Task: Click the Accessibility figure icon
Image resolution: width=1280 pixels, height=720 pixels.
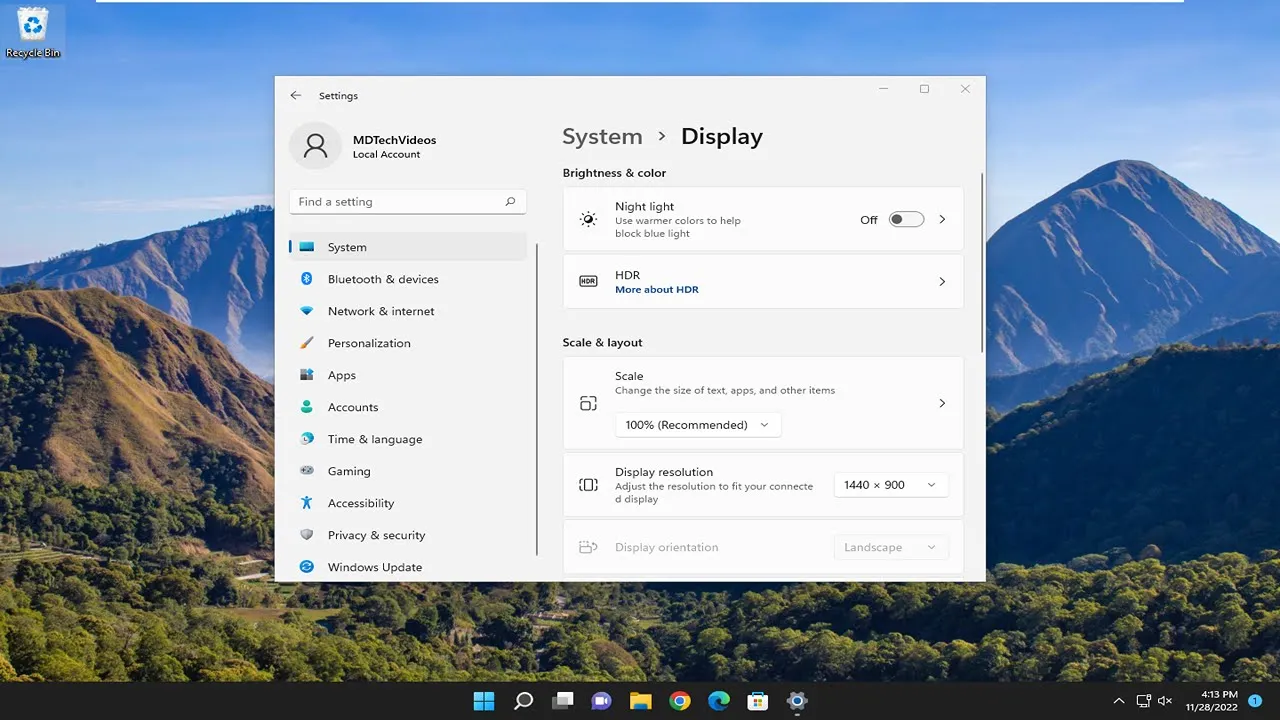Action: point(307,503)
